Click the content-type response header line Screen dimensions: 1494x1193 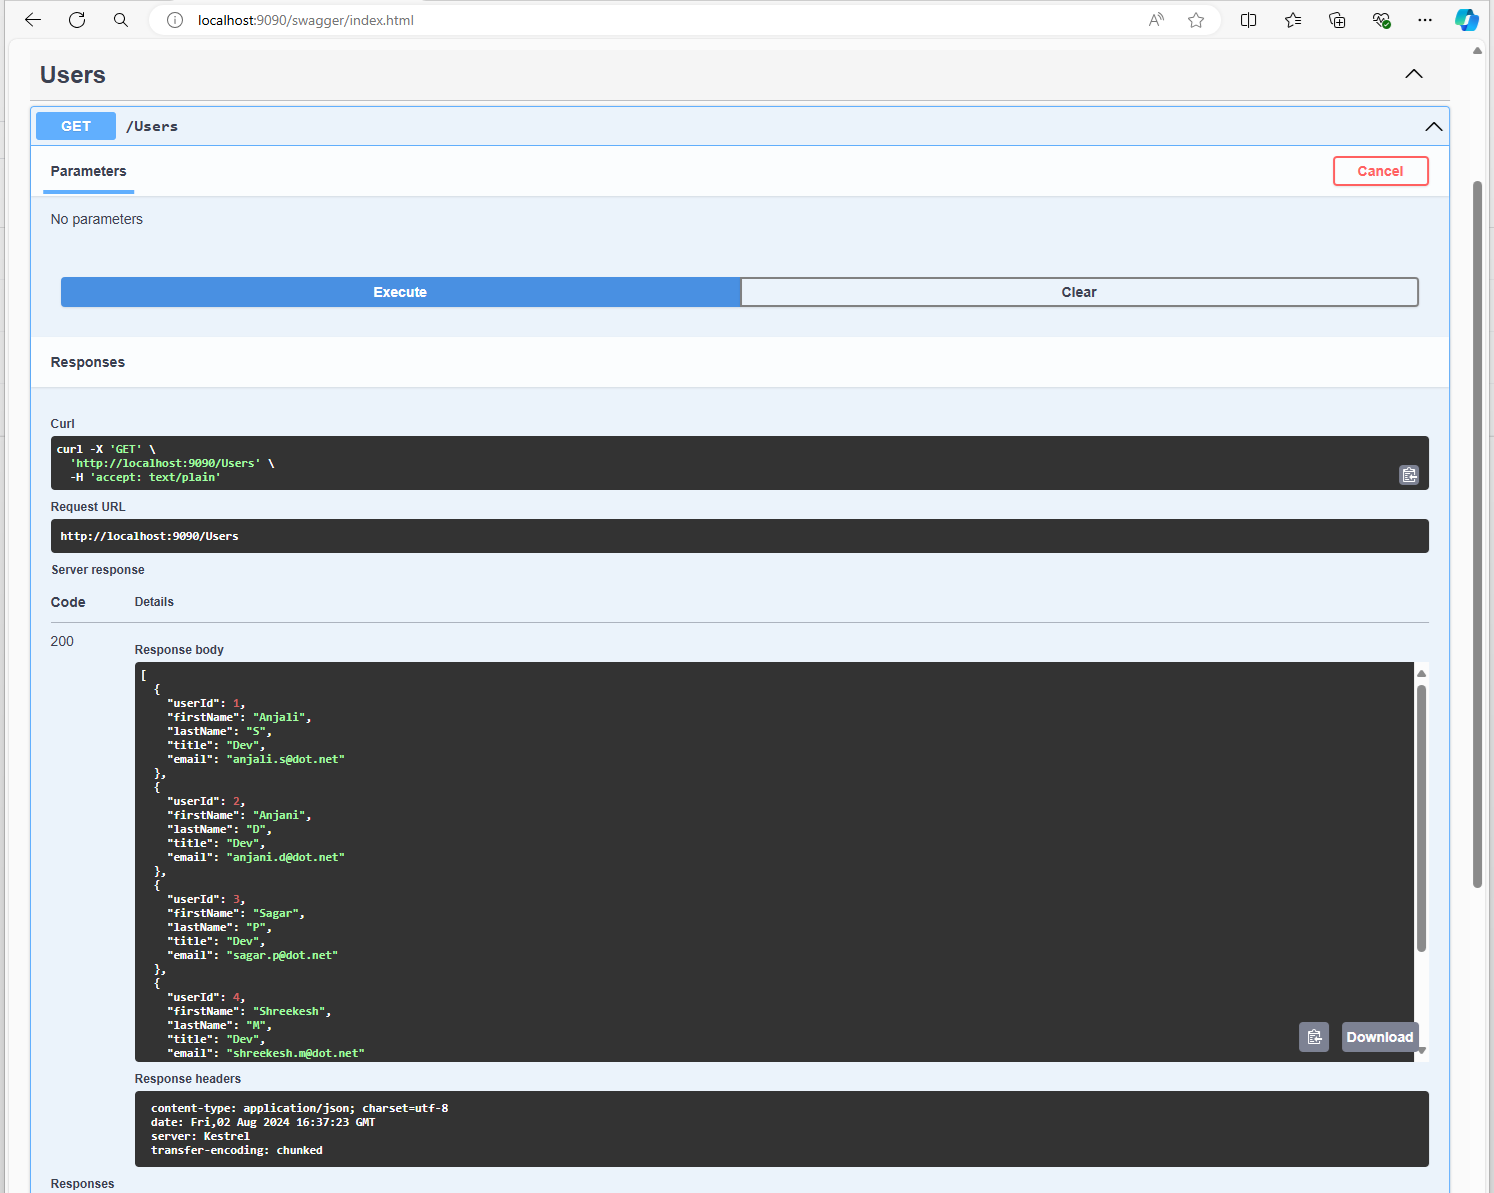coord(299,1108)
